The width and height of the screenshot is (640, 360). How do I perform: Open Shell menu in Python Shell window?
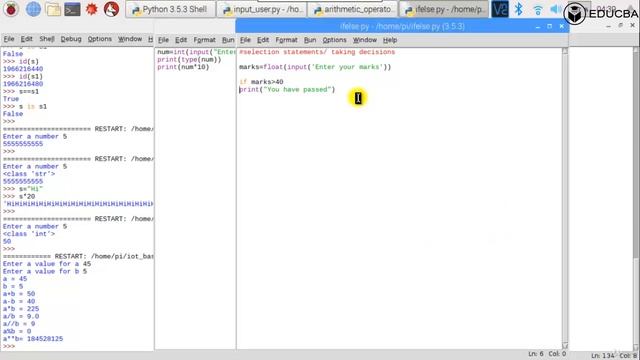point(47,39)
